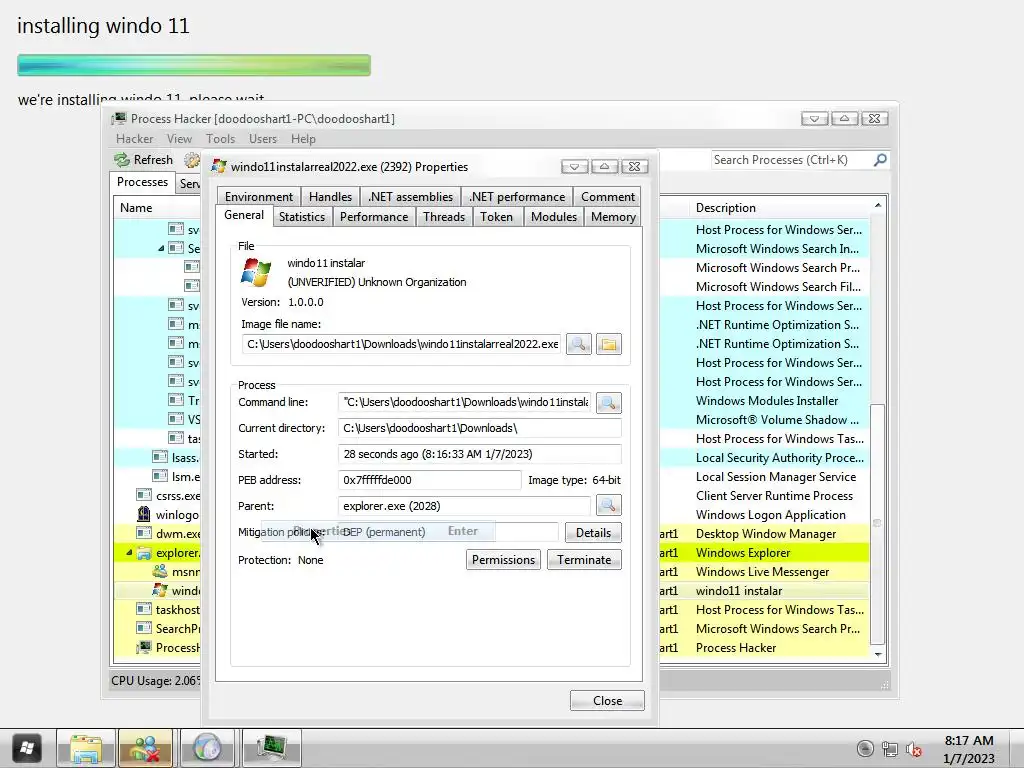Click the windo11 process flag icon in tree

pyautogui.click(x=160, y=590)
